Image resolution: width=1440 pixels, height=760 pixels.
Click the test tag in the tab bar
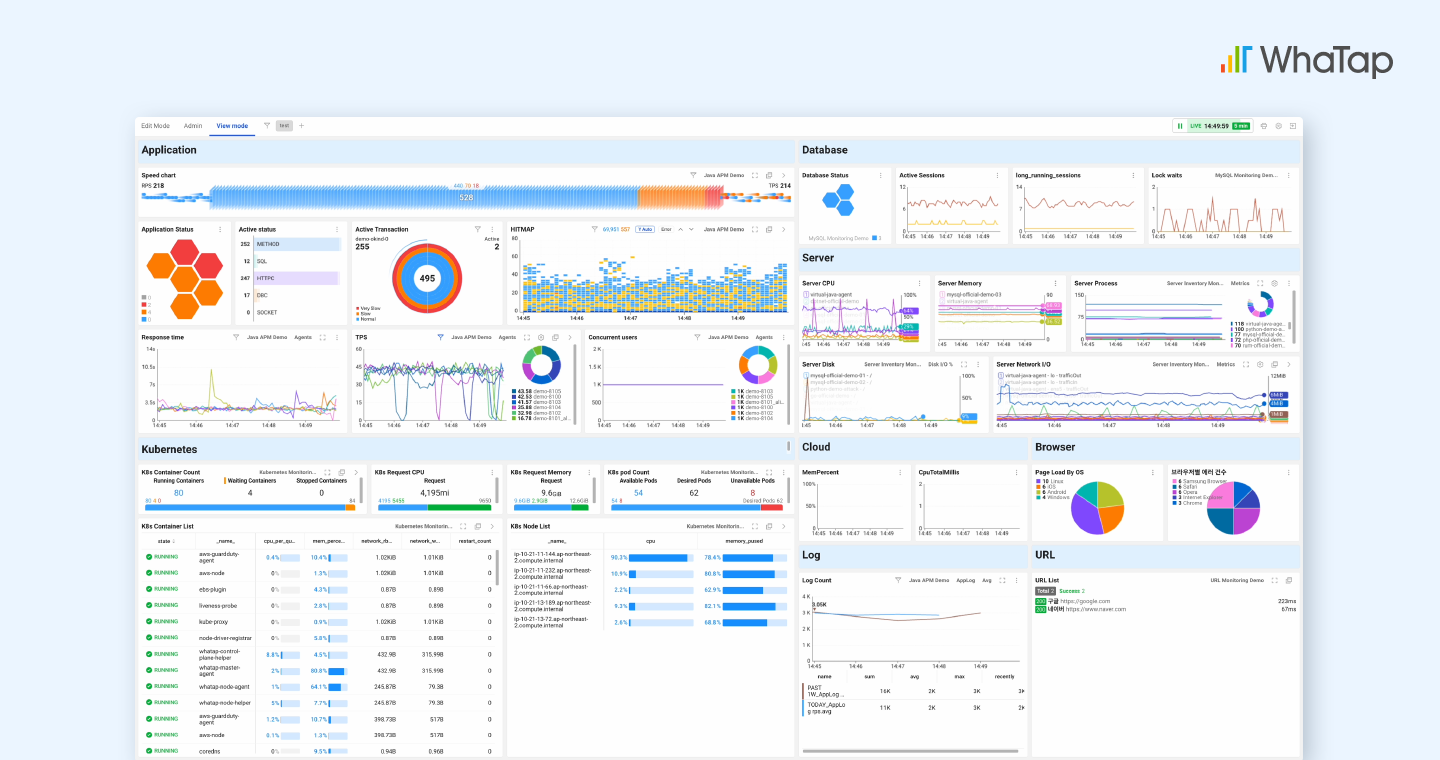tap(284, 126)
